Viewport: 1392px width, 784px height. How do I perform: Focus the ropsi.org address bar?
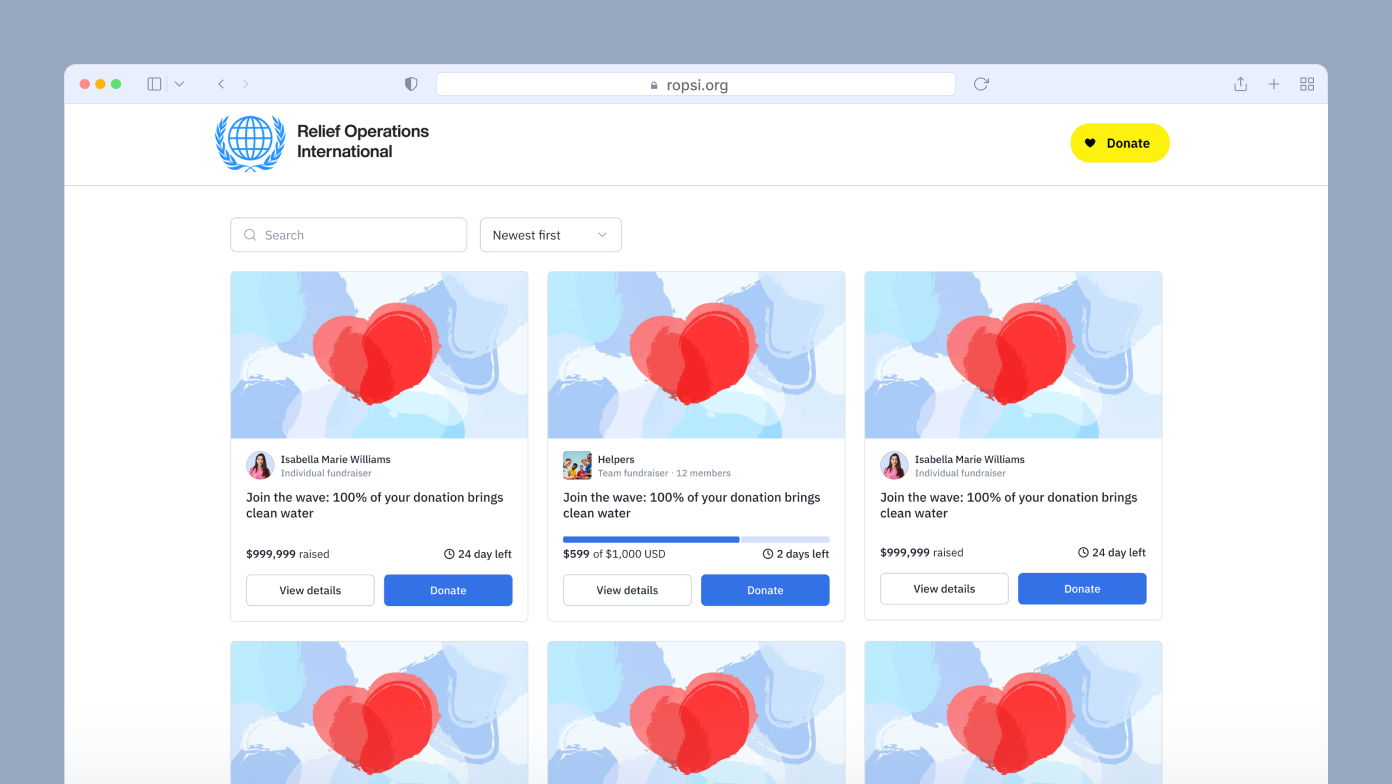point(696,84)
